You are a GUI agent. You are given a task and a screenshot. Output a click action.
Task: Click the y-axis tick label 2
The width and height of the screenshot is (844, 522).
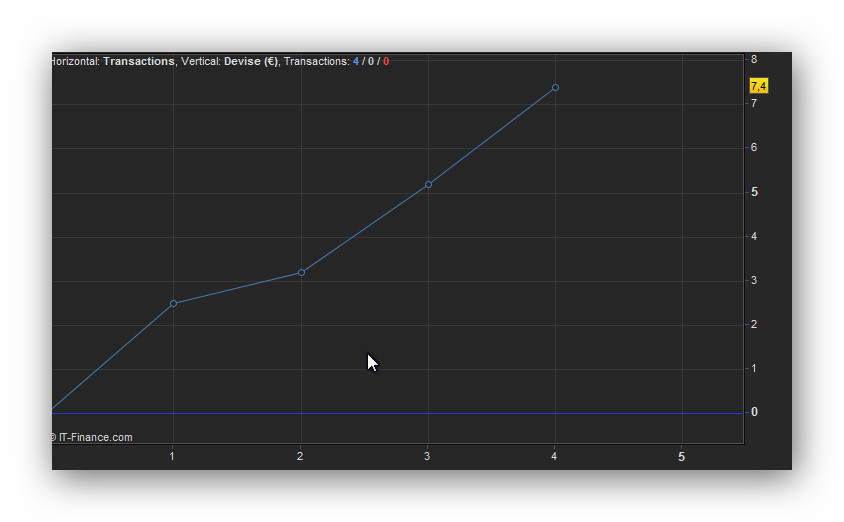click(x=754, y=325)
